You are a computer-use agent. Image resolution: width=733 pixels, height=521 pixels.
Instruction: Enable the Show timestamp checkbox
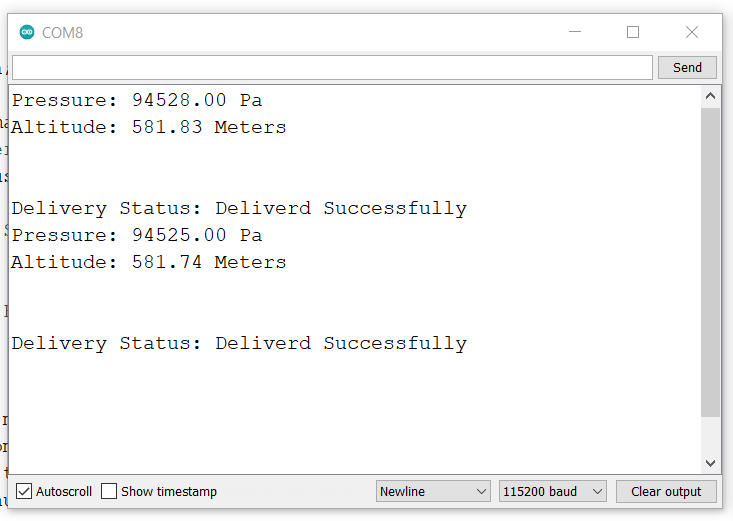pyautogui.click(x=109, y=491)
